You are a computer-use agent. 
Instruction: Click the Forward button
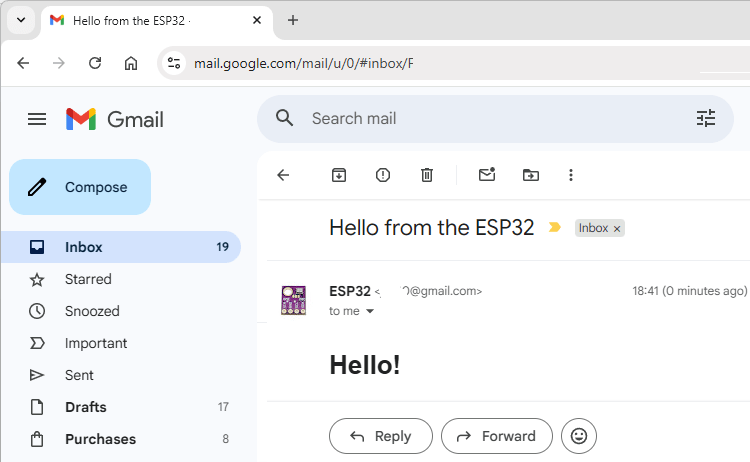click(496, 436)
